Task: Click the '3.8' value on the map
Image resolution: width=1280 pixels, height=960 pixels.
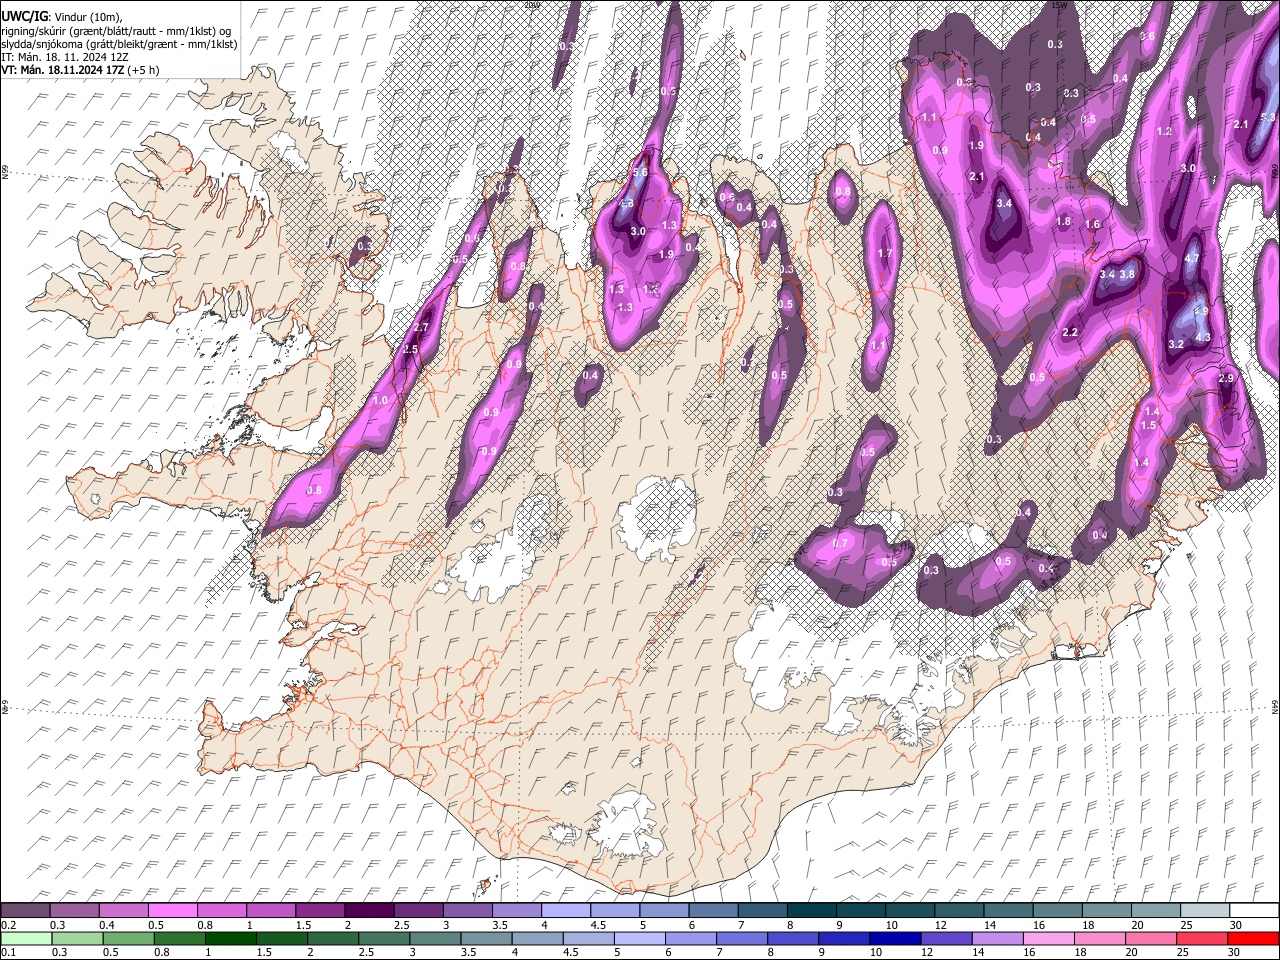Action: point(1128,274)
